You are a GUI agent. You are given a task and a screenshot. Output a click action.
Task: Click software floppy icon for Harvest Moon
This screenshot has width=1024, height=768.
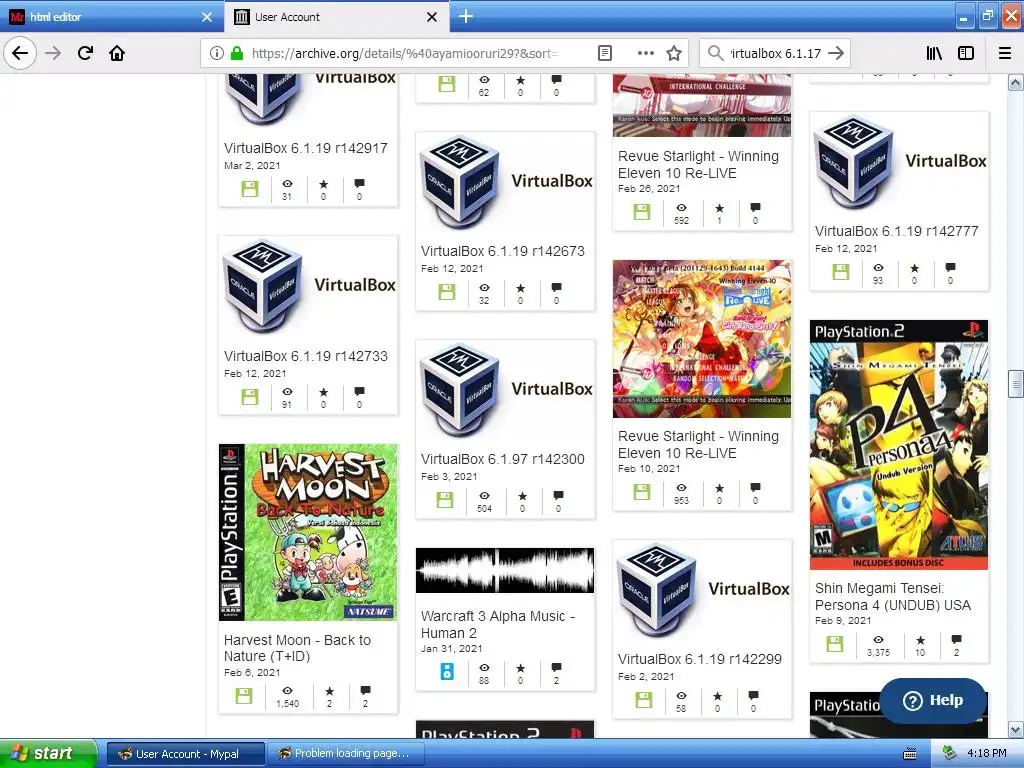coord(244,696)
